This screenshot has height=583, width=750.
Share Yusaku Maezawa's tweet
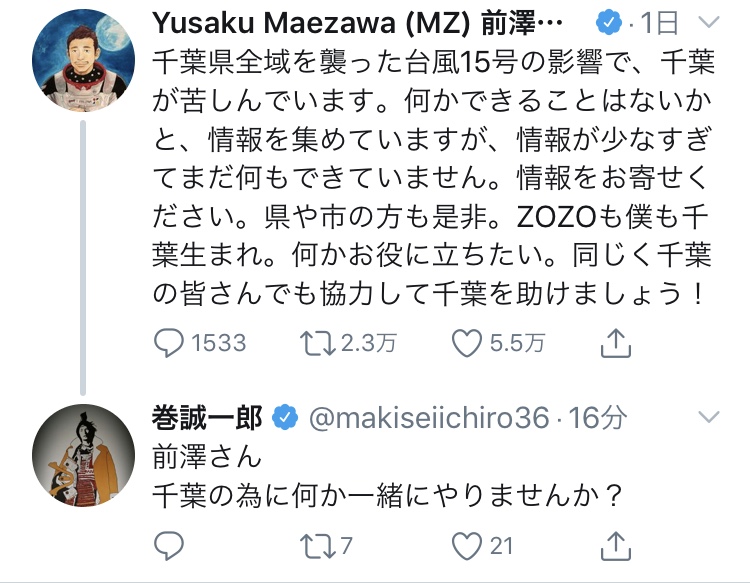click(x=618, y=343)
